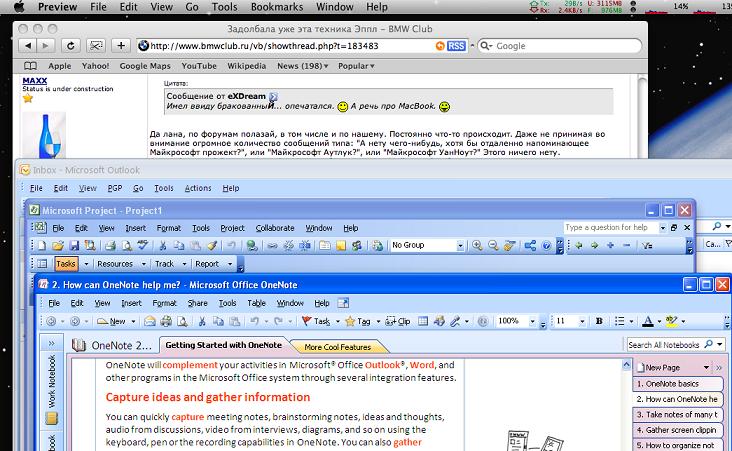
Task: Open the No Group dropdown in Project
Action: [460, 246]
